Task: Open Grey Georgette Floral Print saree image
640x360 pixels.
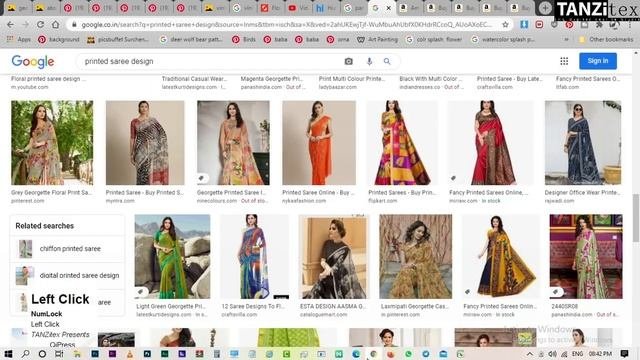Action: [x=52, y=143]
